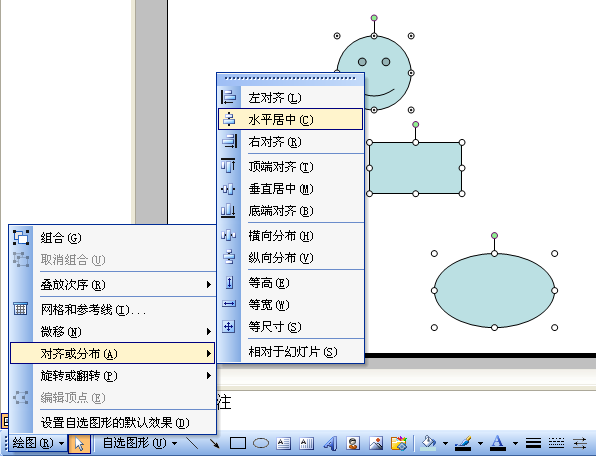The image size is (596, 456).
Task: Choose 水平居中 from align submenu
Action: click(291, 119)
